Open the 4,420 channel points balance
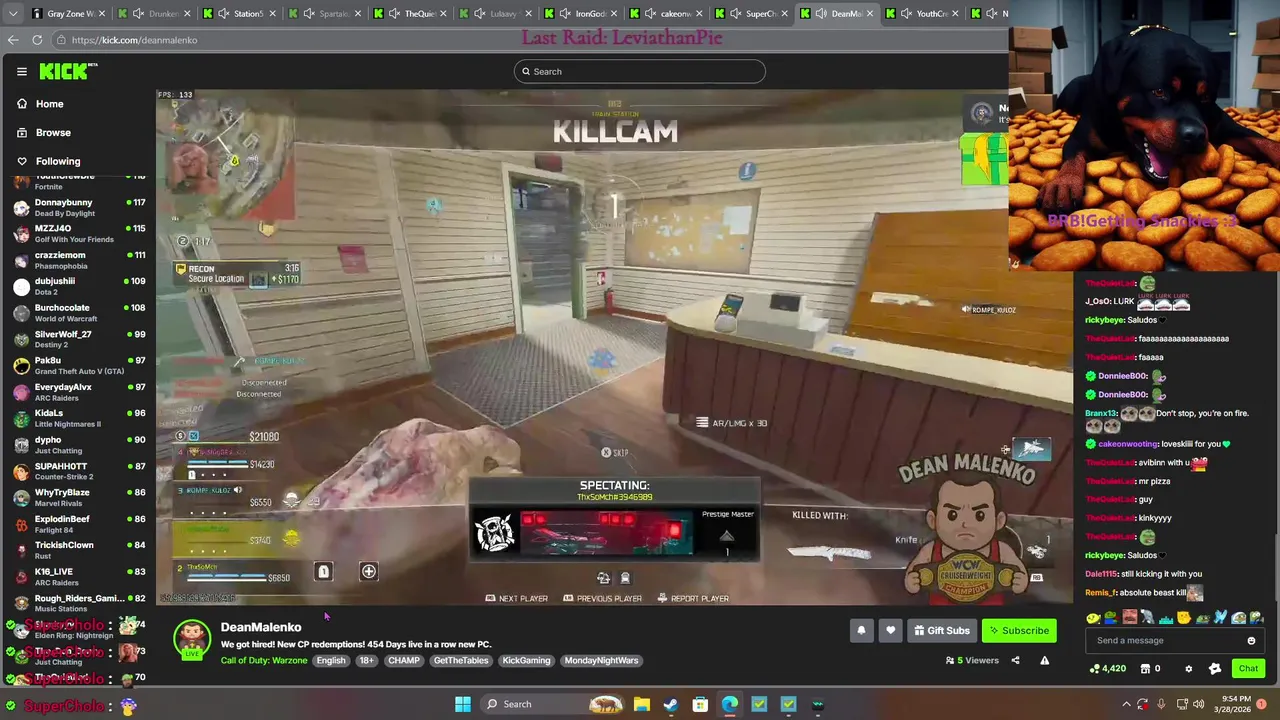 [1107, 669]
